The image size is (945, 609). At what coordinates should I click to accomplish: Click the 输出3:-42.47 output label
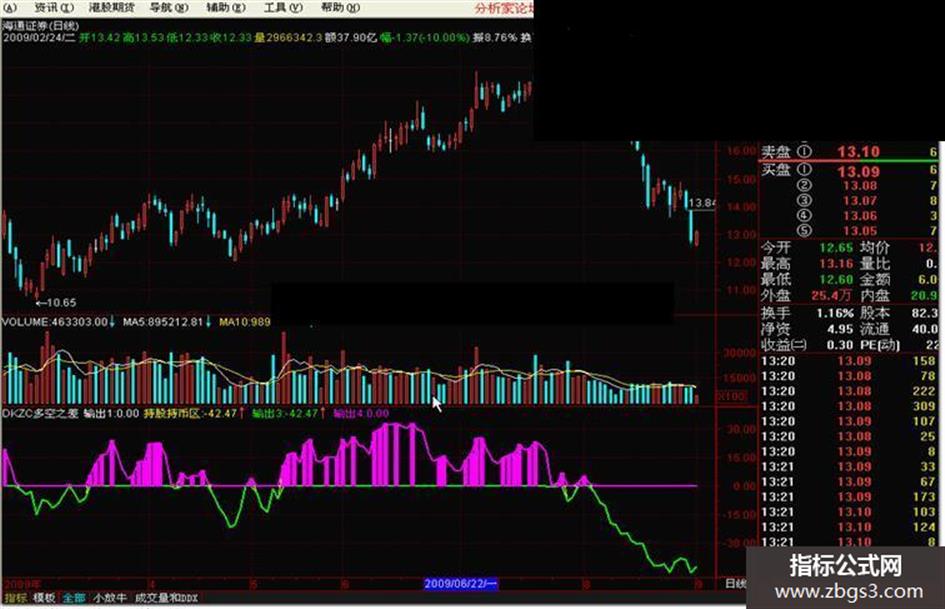pos(284,414)
